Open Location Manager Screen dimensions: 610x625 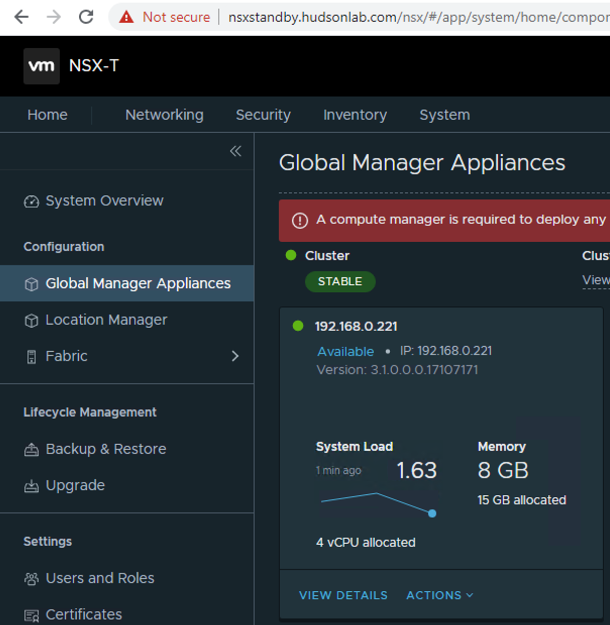pyautogui.click(x=106, y=320)
